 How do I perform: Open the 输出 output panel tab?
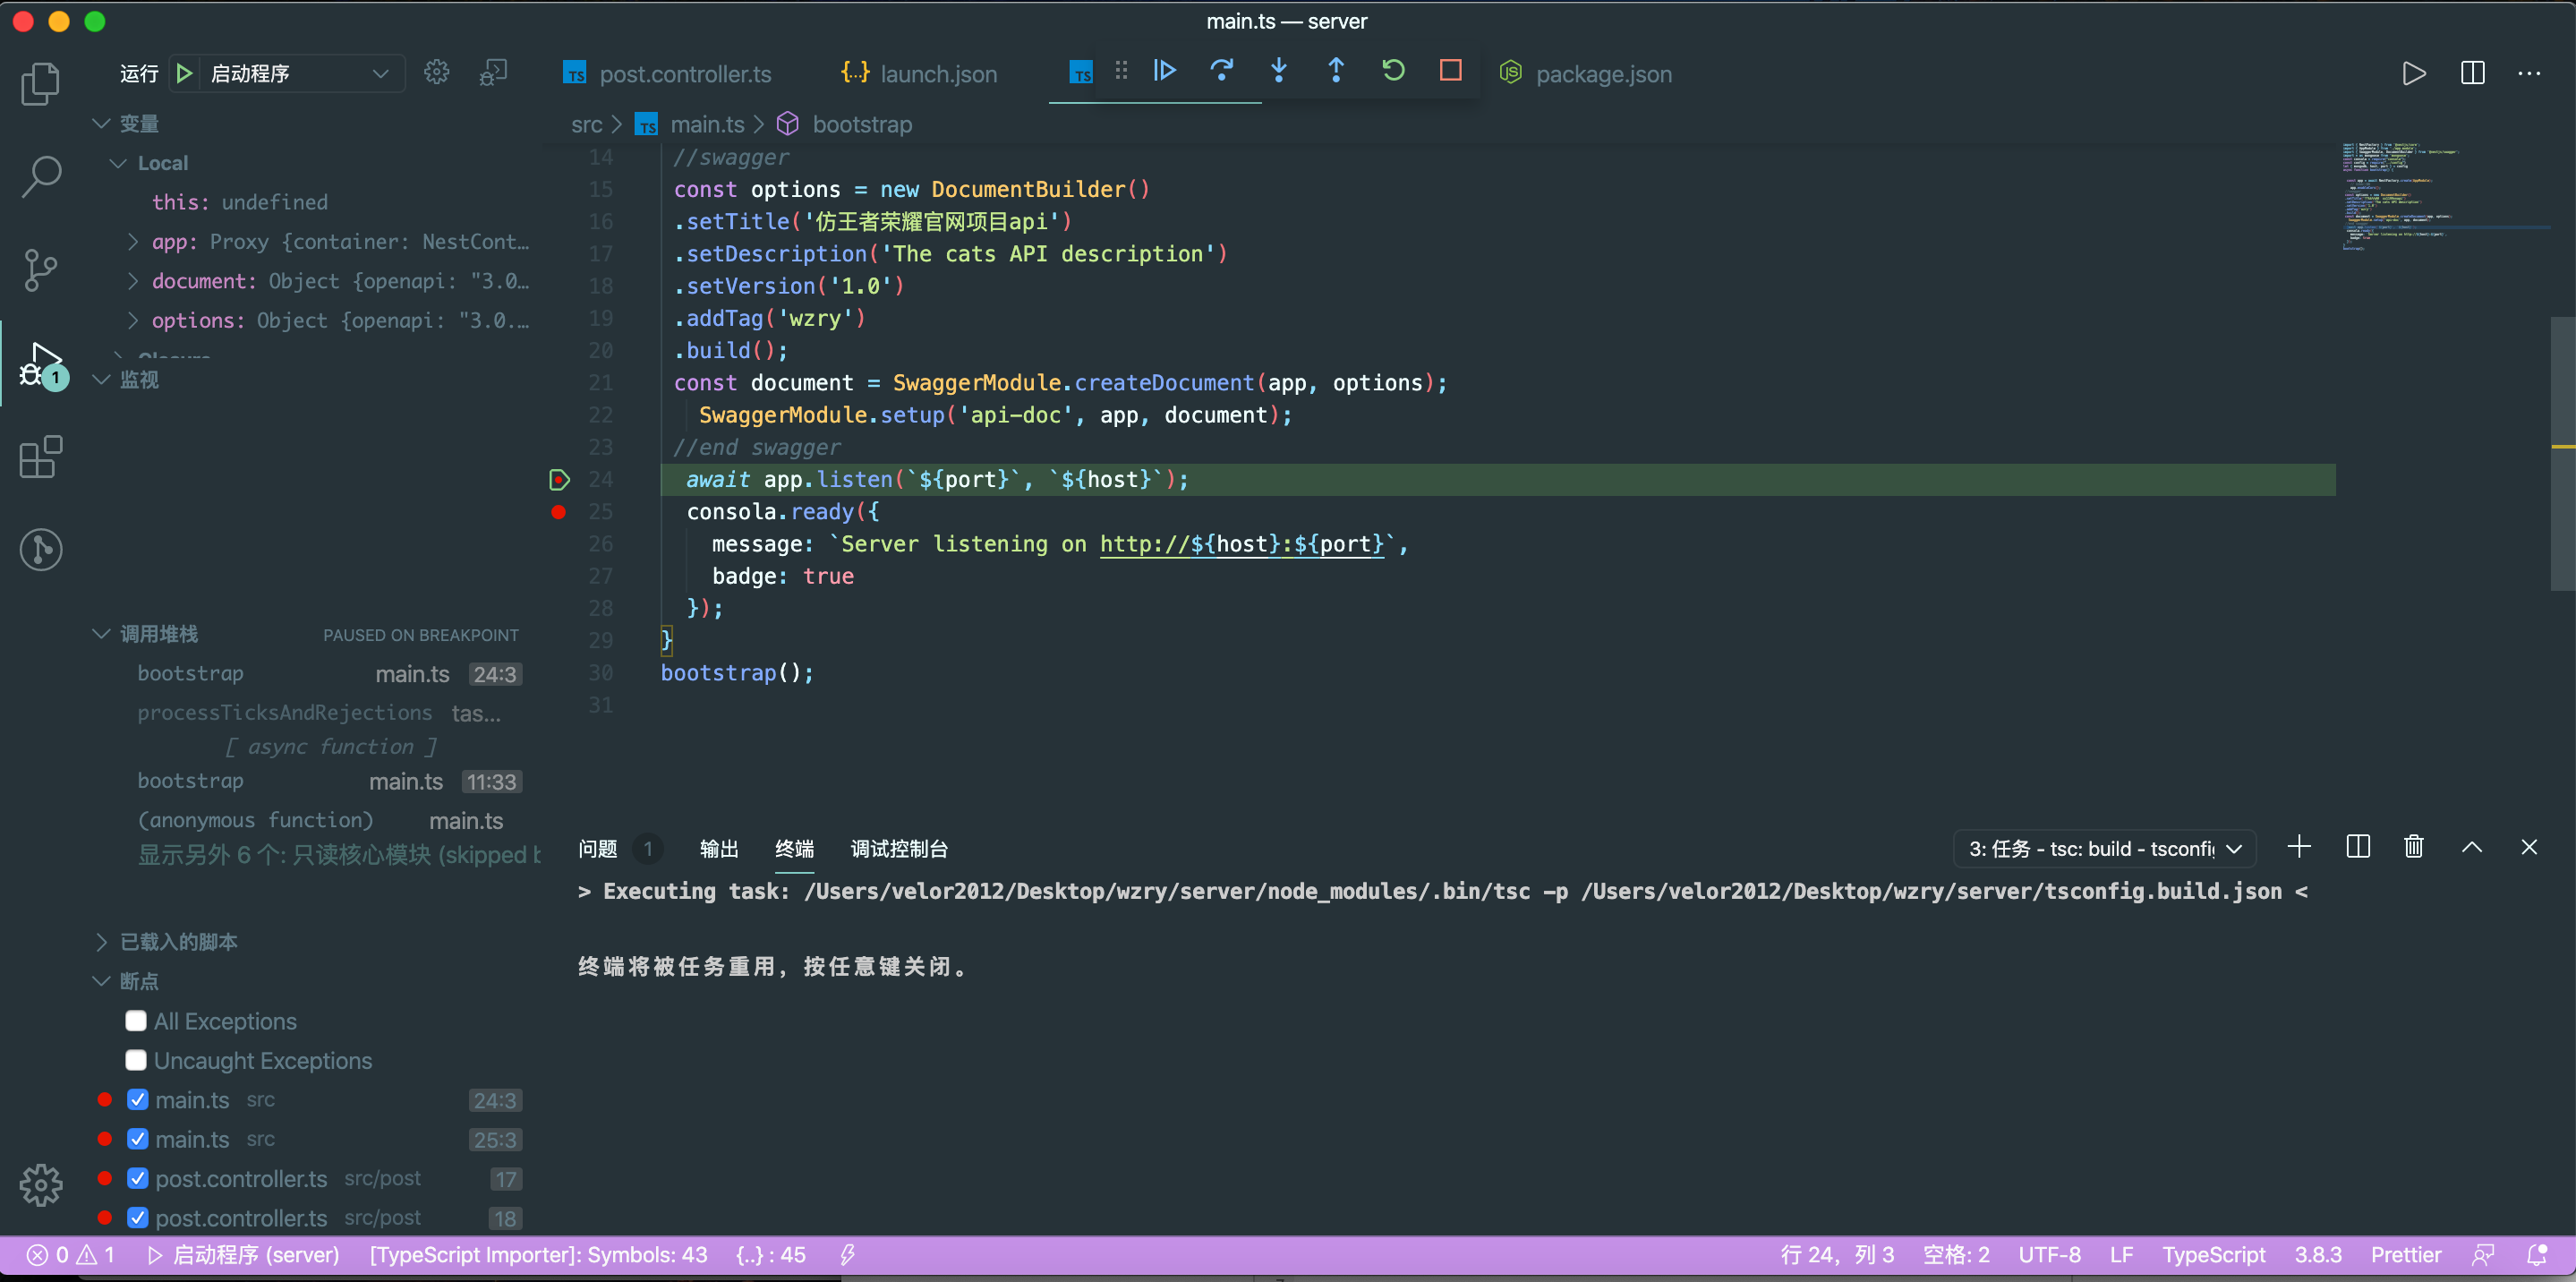click(719, 849)
